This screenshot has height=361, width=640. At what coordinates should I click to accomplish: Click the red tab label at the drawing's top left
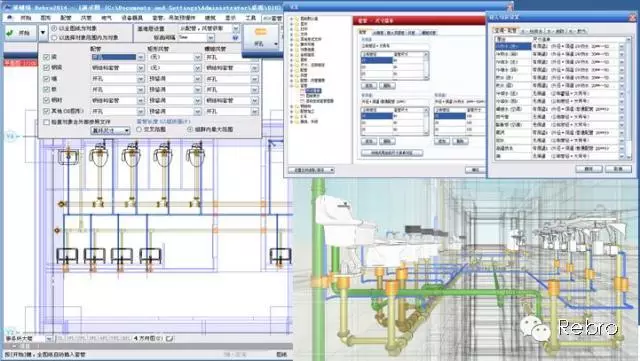coord(20,63)
